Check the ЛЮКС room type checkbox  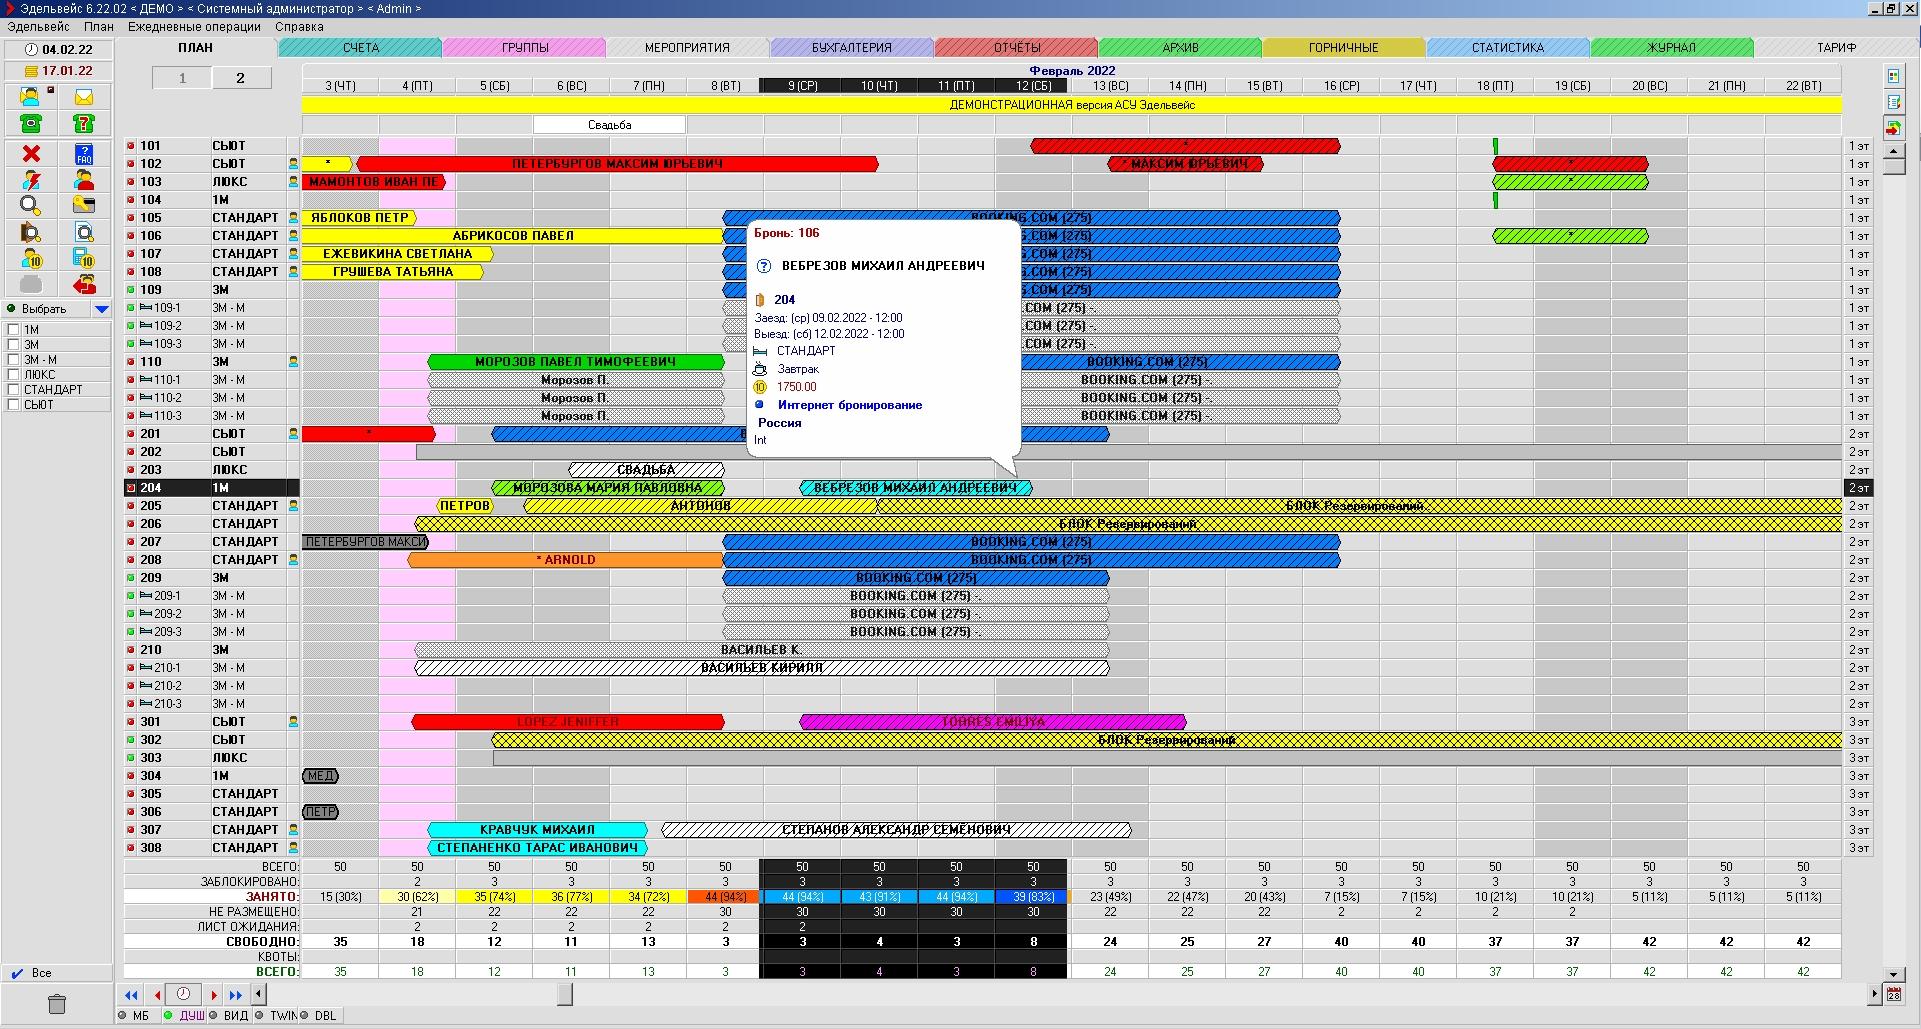[14, 375]
